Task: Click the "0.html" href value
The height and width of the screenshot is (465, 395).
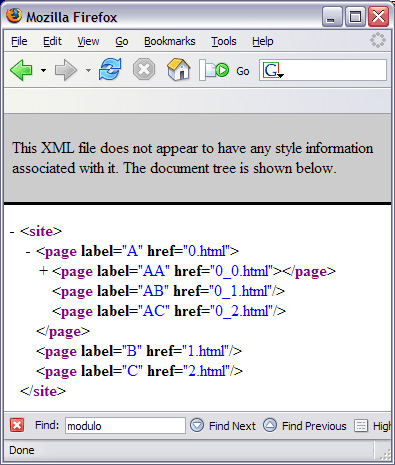Action: 207,251
